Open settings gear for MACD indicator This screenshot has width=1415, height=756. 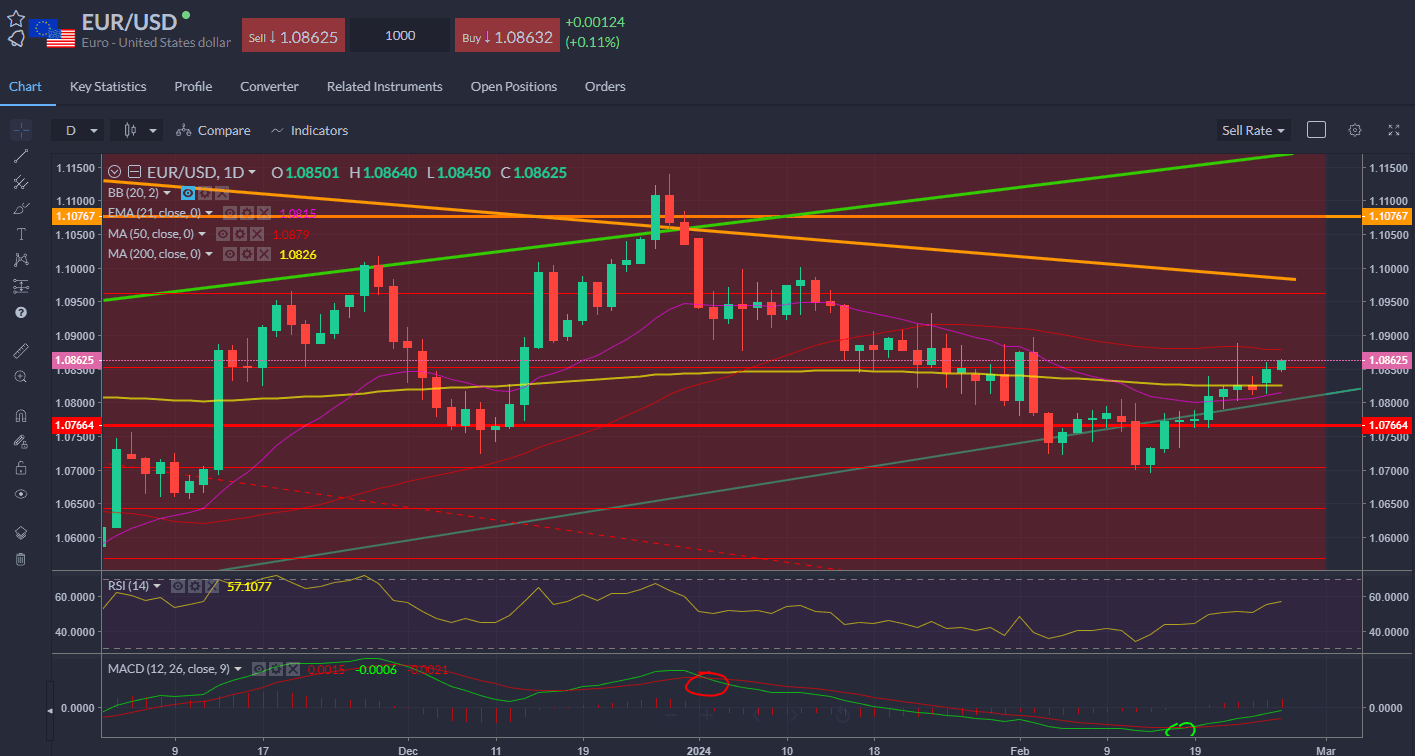click(276, 669)
